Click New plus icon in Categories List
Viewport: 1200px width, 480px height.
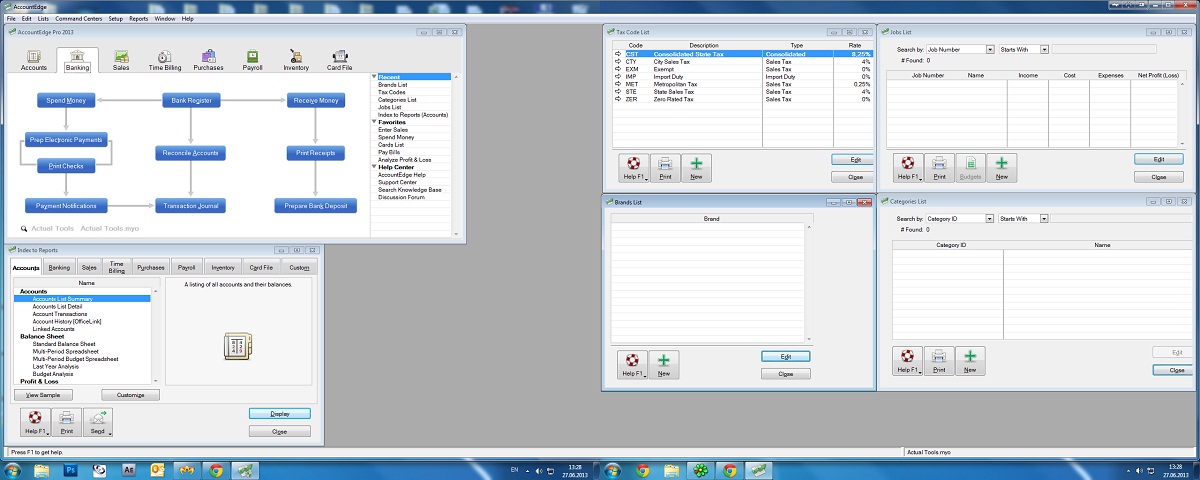coord(970,361)
